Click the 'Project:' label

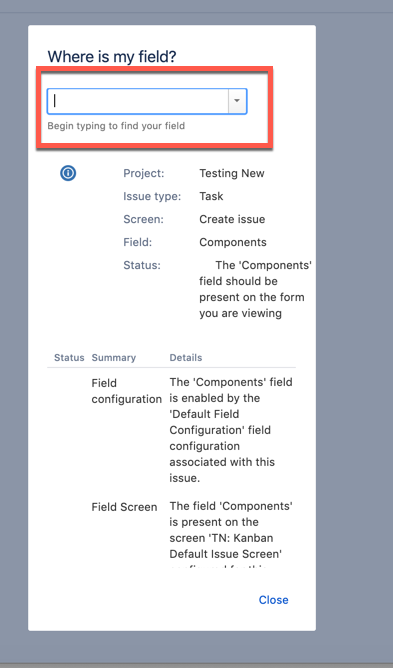(144, 173)
